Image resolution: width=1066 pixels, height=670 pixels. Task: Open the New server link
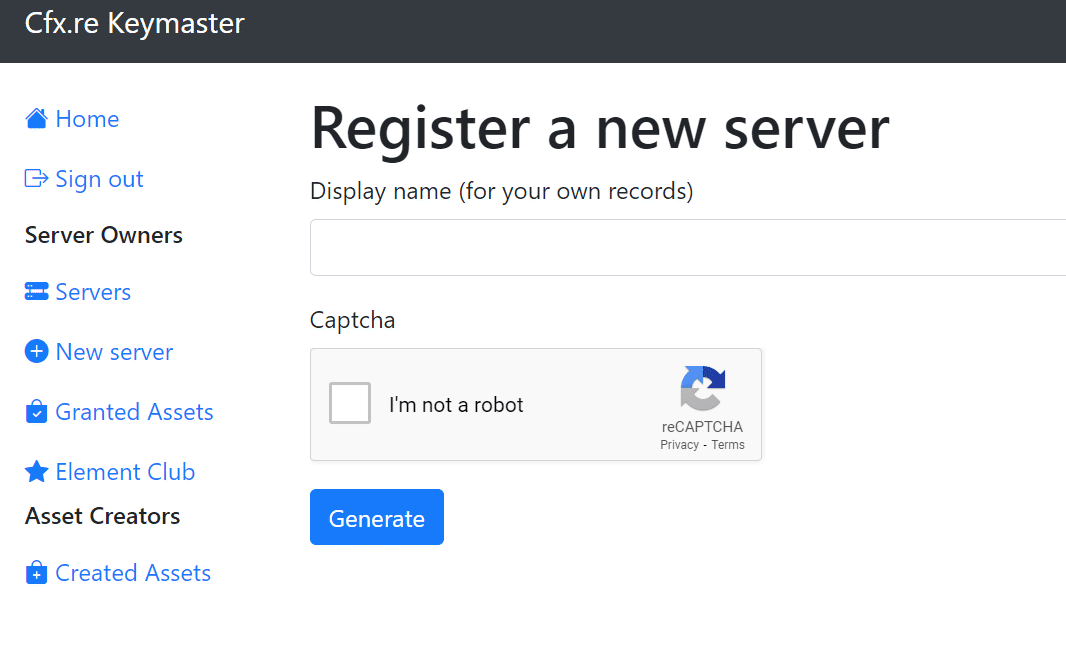click(114, 352)
